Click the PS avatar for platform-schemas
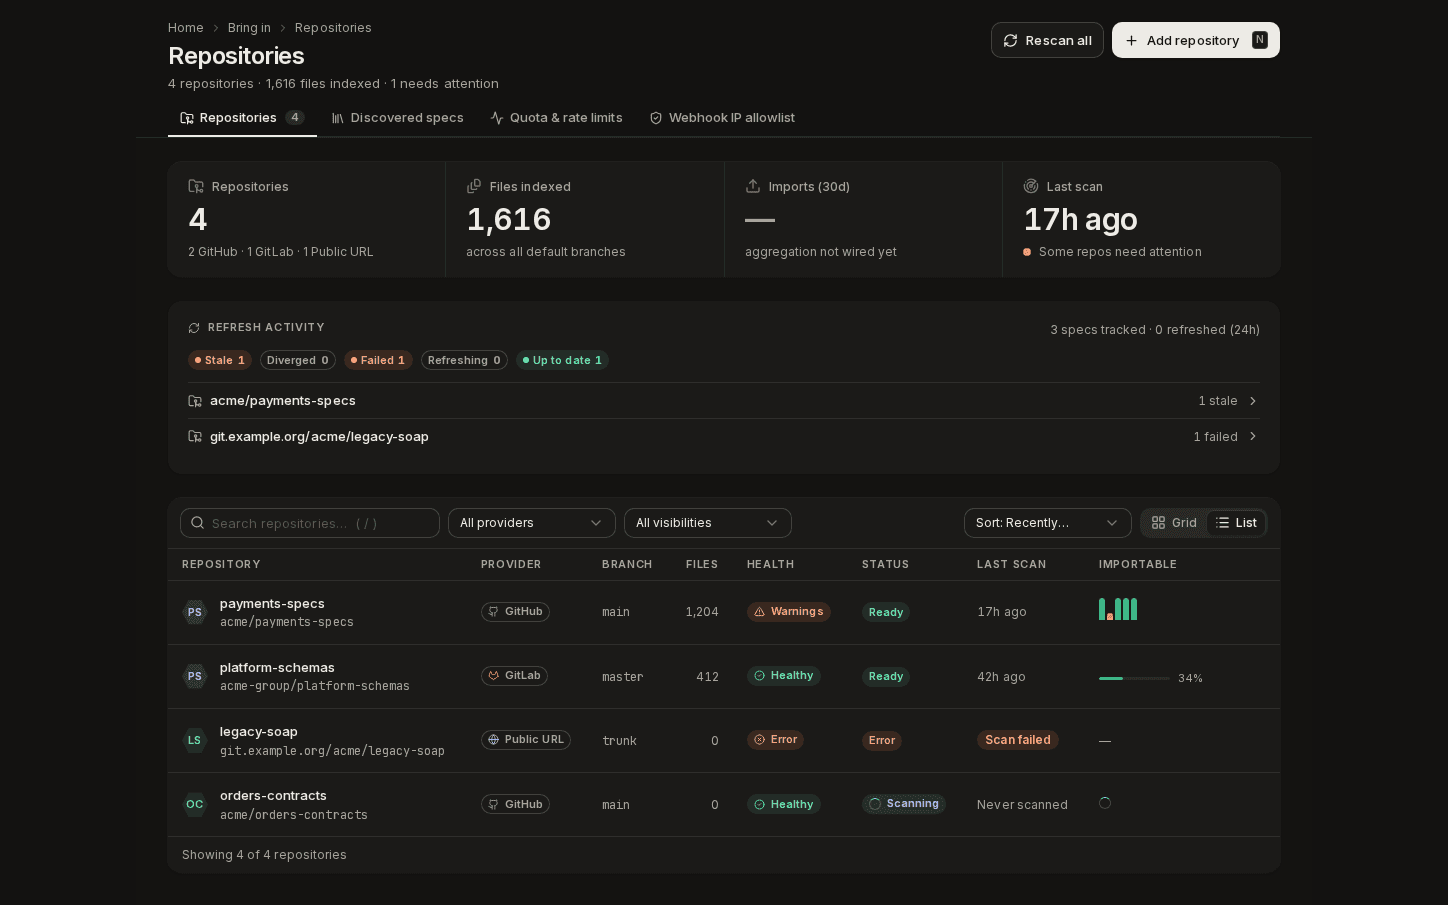 [x=195, y=677]
